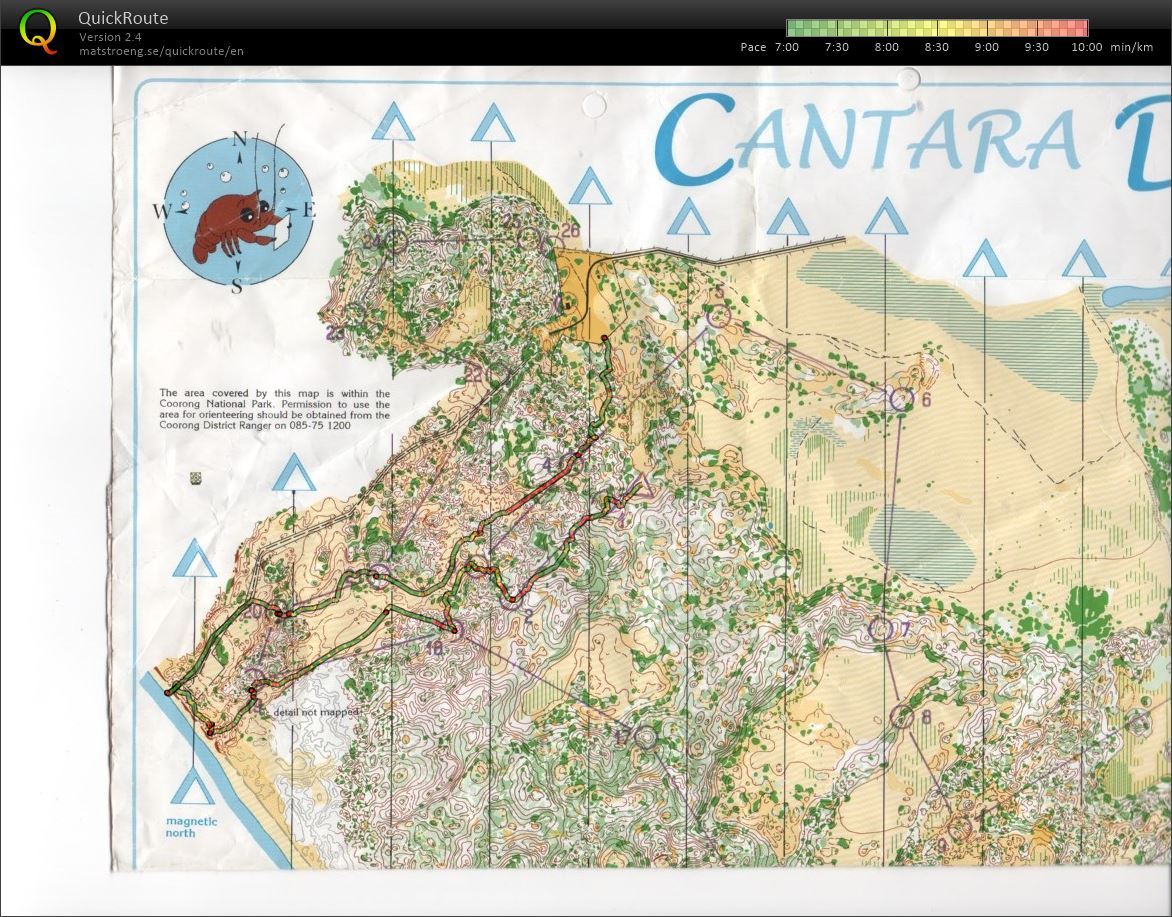Click control circle number 7
Screen dimensions: 1172x917
pyautogui.click(x=880, y=629)
